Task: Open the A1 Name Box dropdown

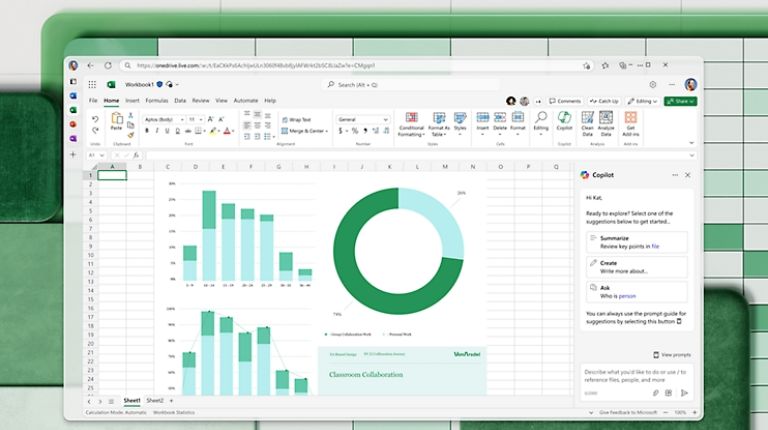Action: 102,155
